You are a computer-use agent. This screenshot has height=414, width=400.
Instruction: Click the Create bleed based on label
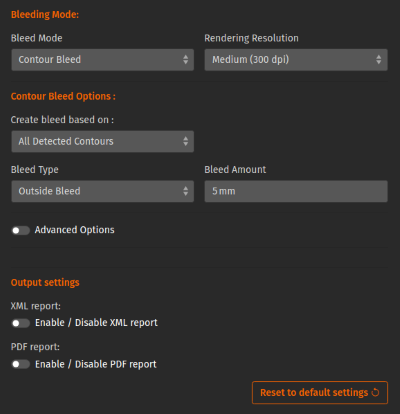(x=62, y=120)
